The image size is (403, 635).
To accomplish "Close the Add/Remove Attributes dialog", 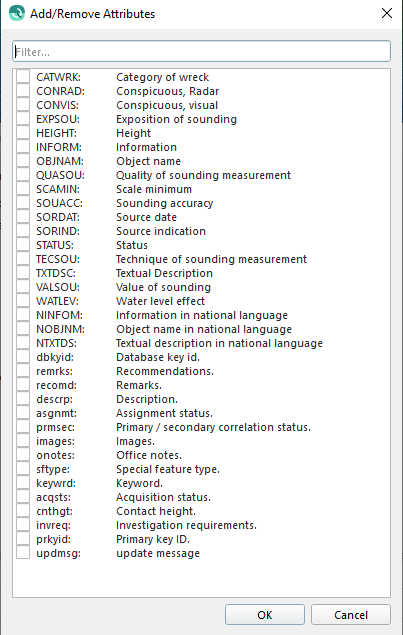I will [x=386, y=13].
